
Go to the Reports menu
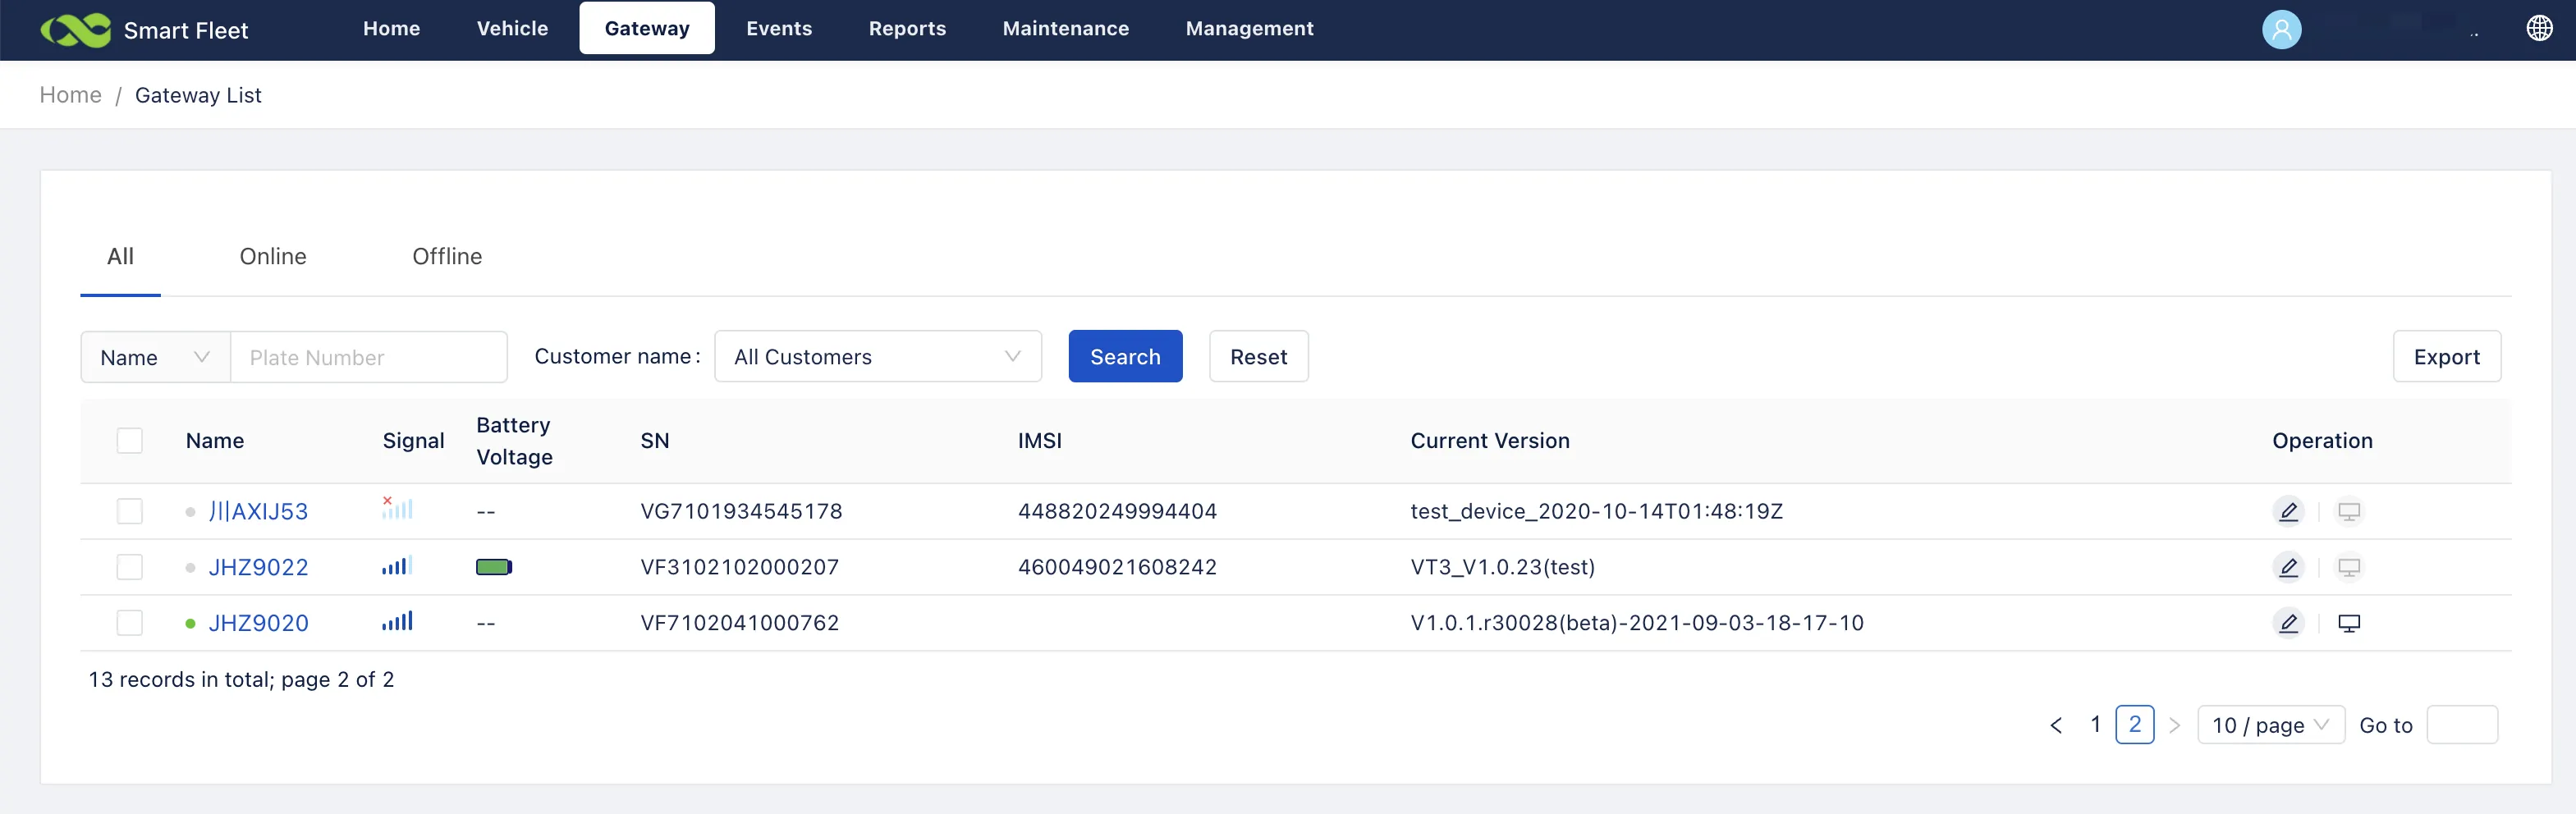pyautogui.click(x=907, y=28)
